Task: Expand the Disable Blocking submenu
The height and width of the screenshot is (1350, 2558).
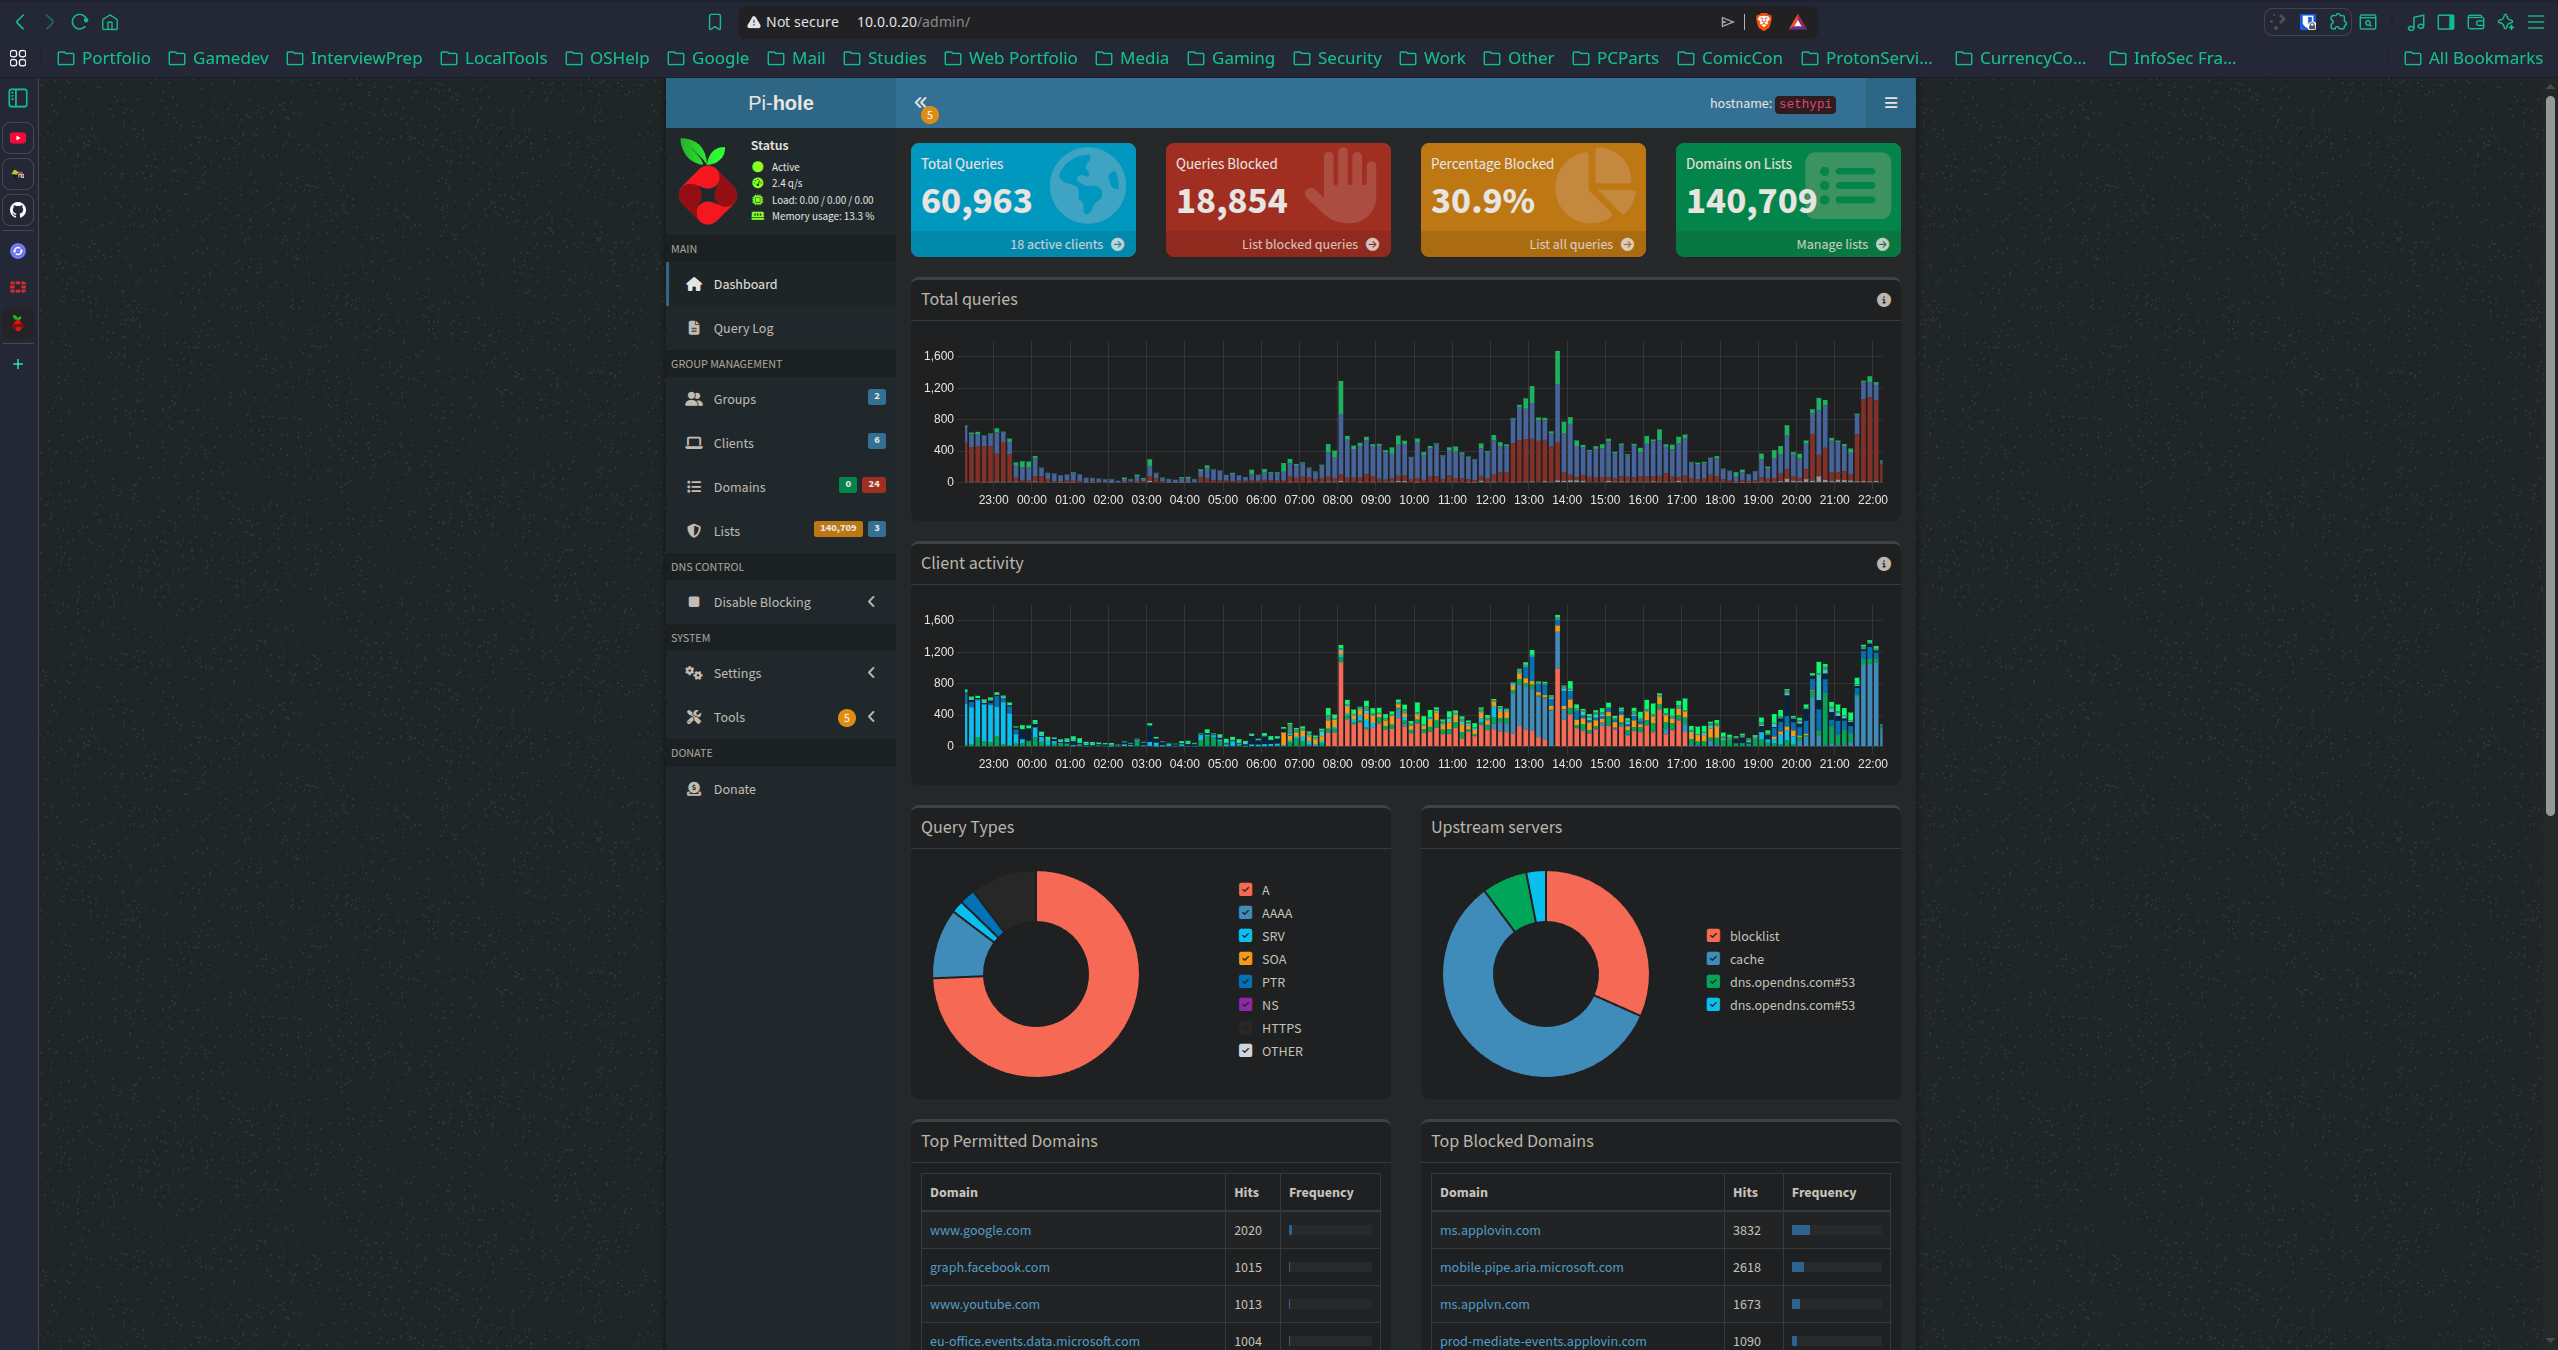Action: [x=781, y=602]
